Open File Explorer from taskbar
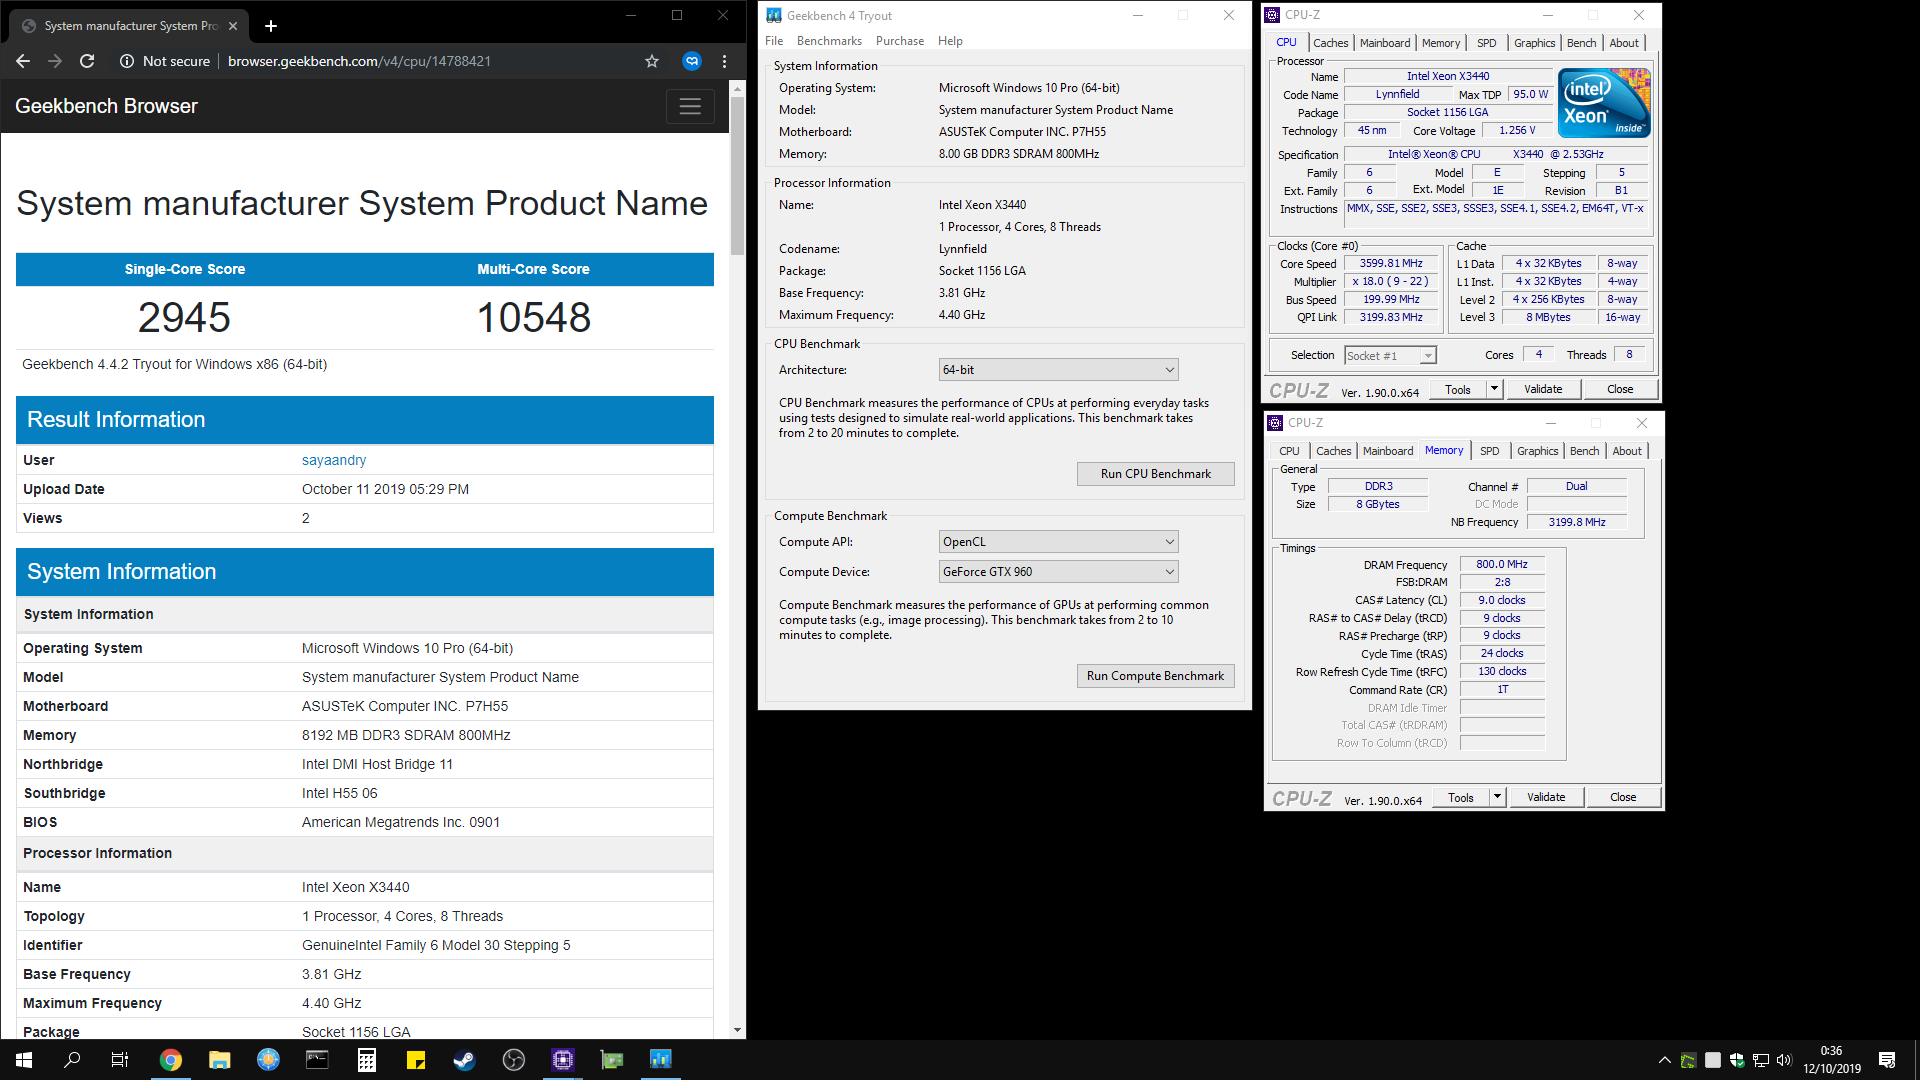Screen dimensions: 1920x1080 pyautogui.click(x=220, y=1060)
